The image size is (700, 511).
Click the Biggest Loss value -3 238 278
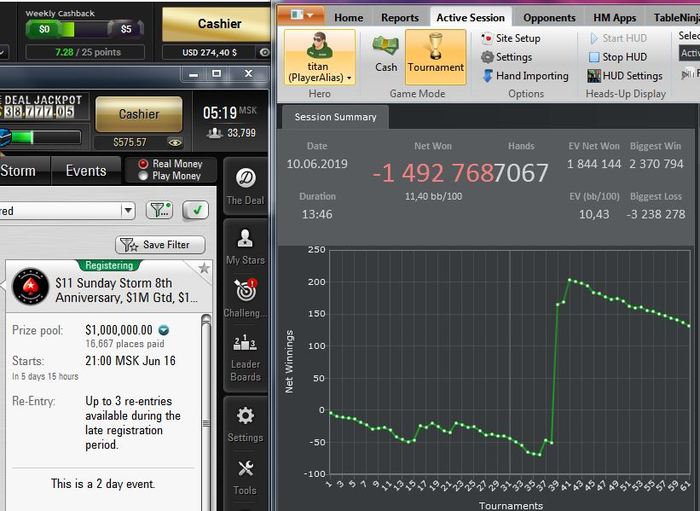pyautogui.click(x=656, y=214)
